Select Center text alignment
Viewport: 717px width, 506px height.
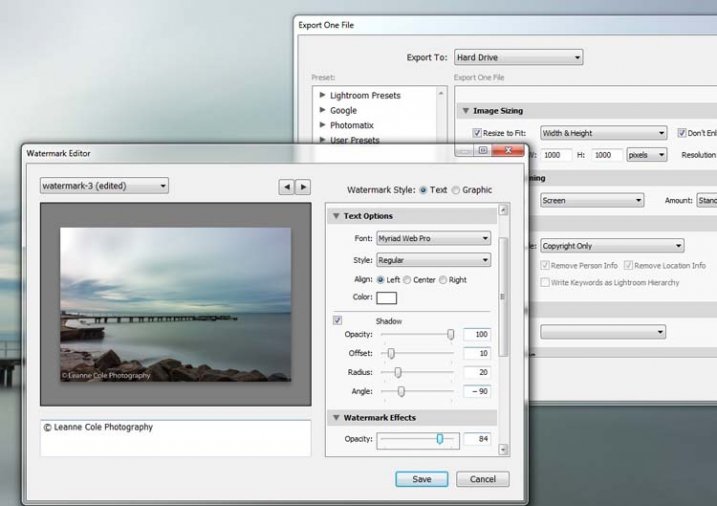(x=408, y=280)
